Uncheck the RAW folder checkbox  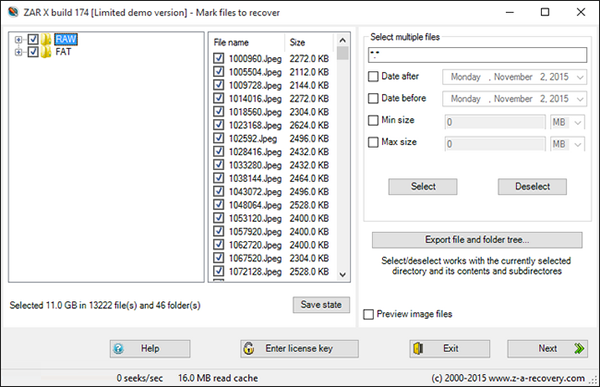click(33, 39)
